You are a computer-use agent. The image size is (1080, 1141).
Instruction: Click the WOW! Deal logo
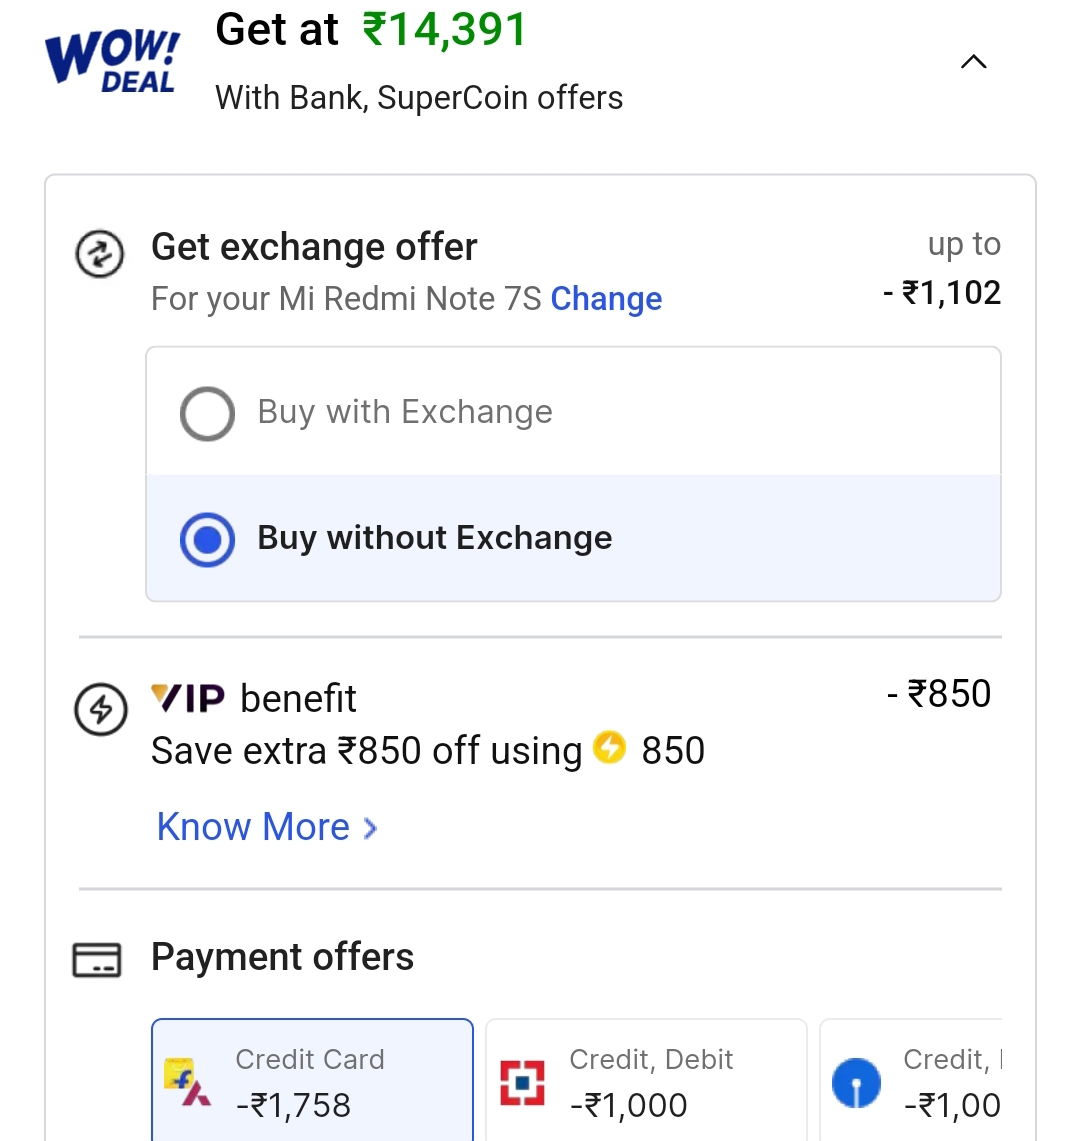click(x=112, y=60)
